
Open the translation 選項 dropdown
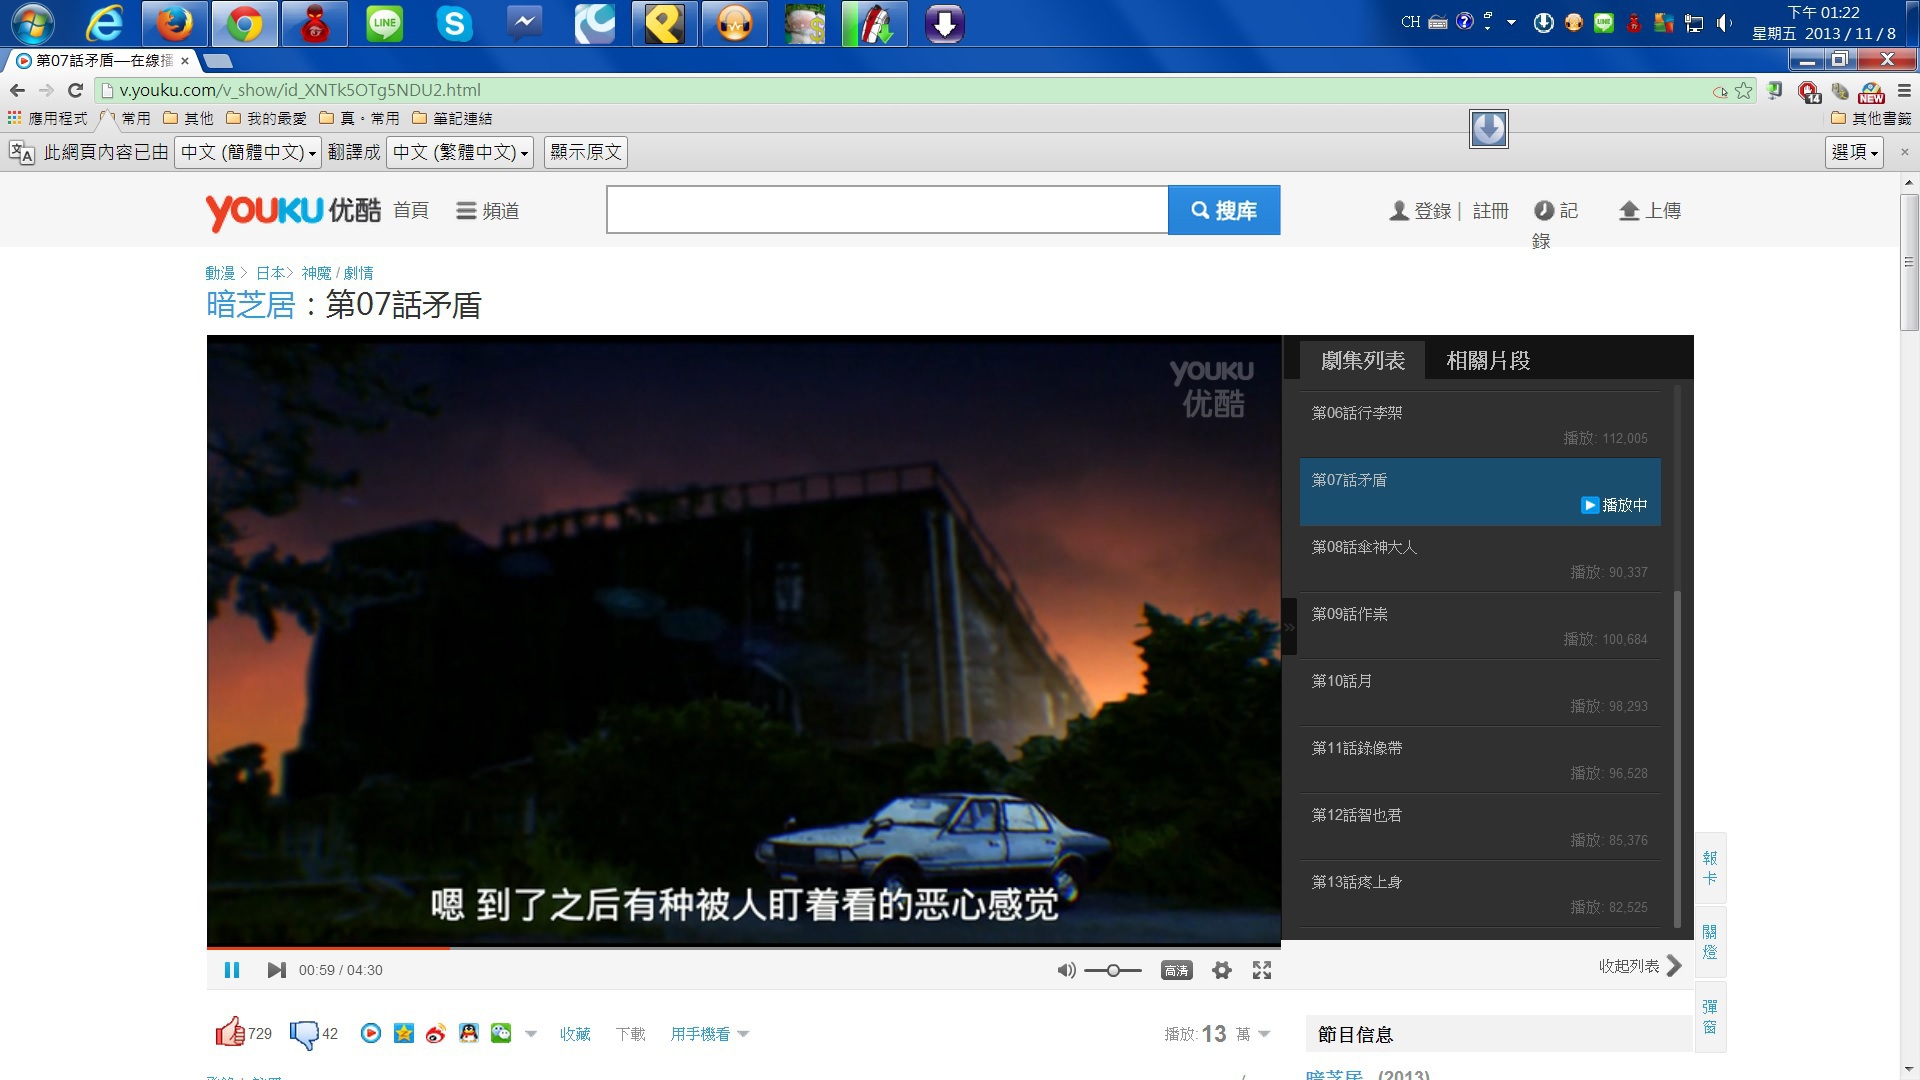point(1854,152)
